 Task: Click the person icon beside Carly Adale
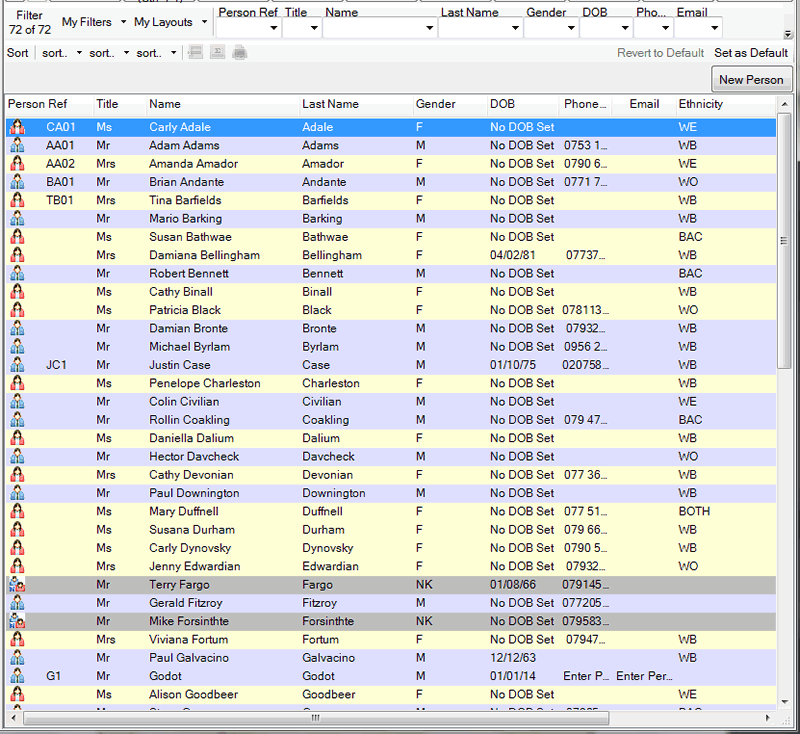[17, 128]
